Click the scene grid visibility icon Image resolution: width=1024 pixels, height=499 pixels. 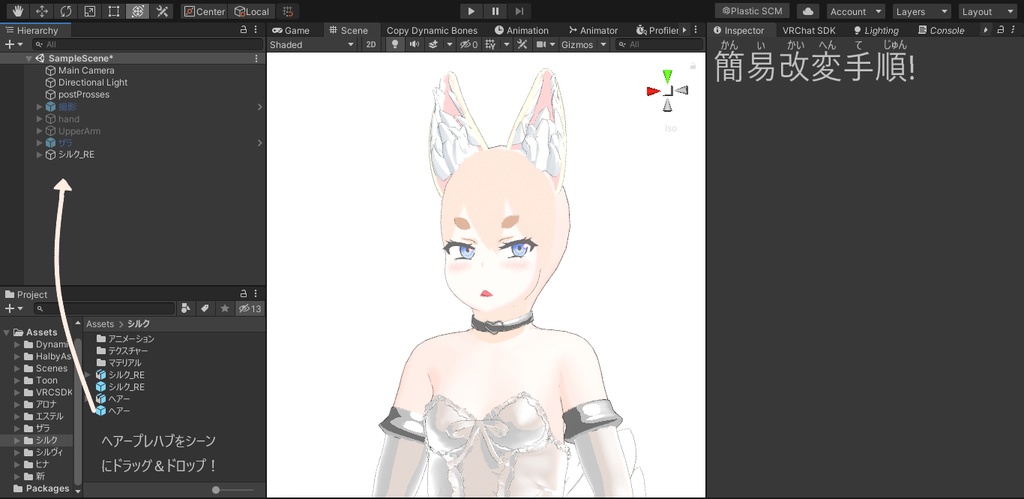pyautogui.click(x=490, y=44)
